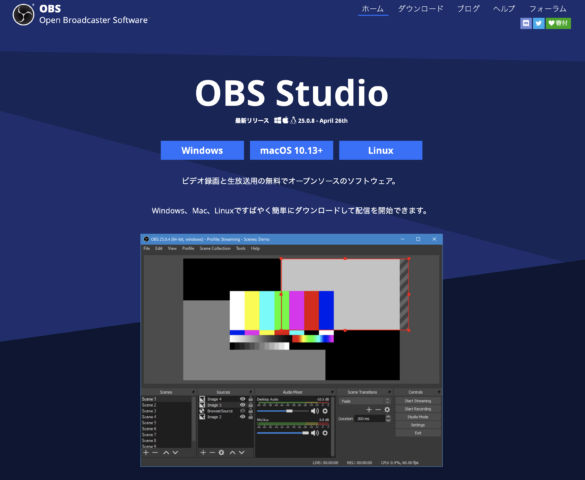The height and width of the screenshot is (480, 585).
Task: Move scene up with Scenes up arrow
Action: point(166,452)
